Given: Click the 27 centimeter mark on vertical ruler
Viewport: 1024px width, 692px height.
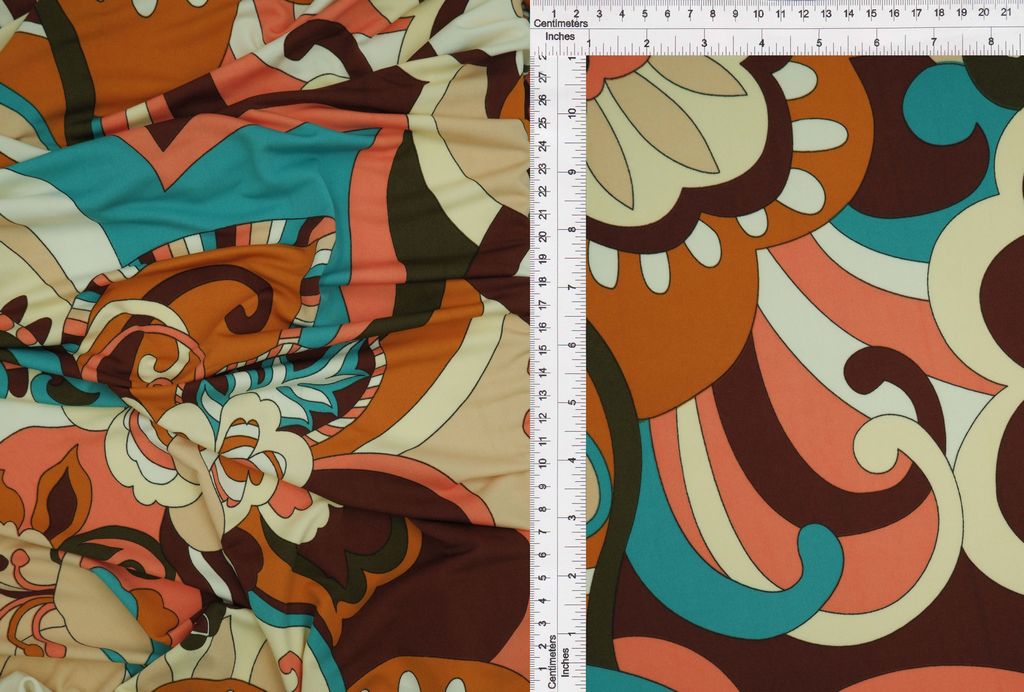Looking at the screenshot, I should 541,78.
